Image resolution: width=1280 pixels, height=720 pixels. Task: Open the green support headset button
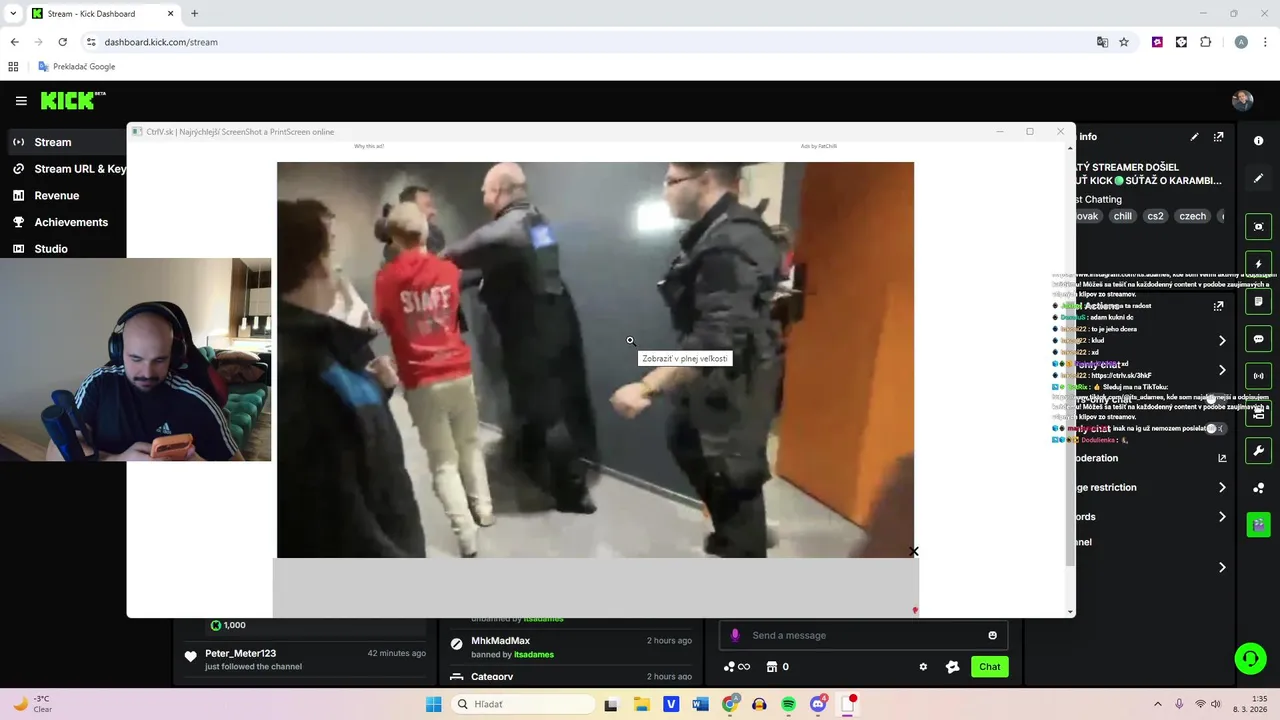pos(1250,658)
